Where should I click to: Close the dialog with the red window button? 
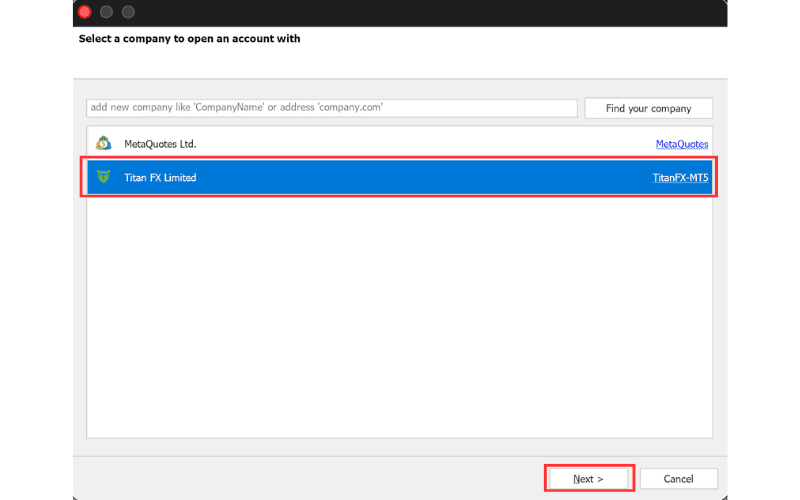point(85,12)
